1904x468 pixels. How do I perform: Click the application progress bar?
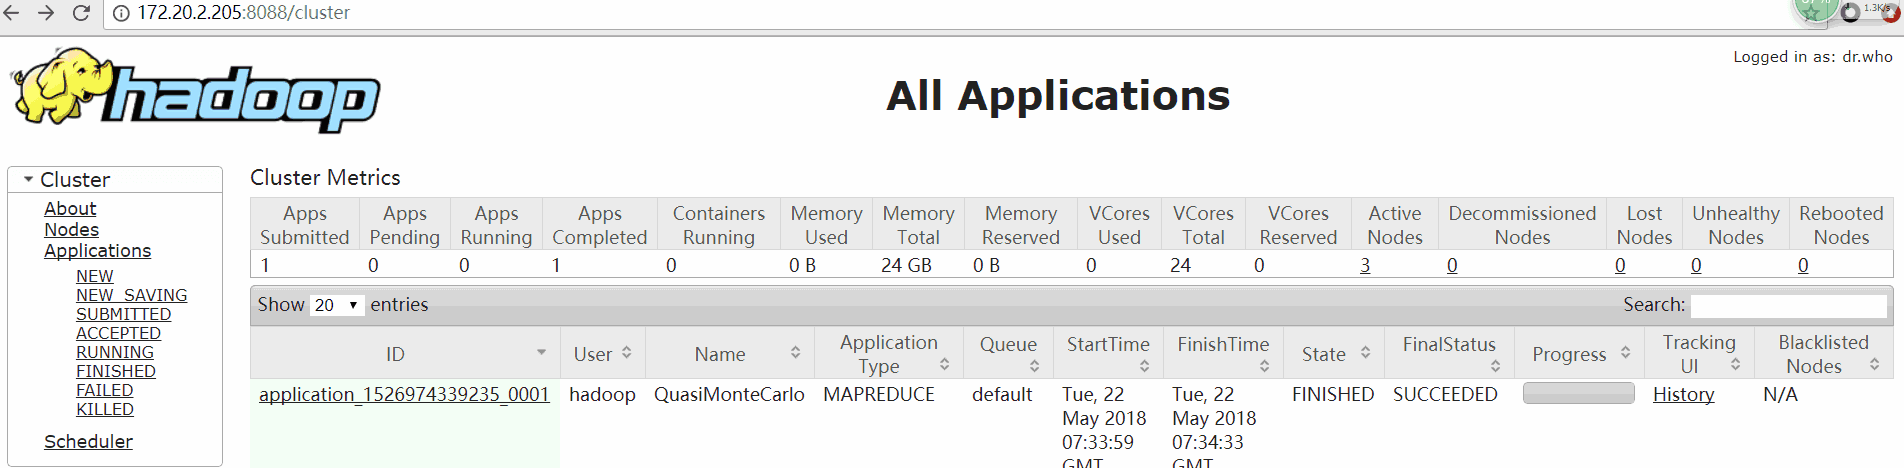(1578, 394)
